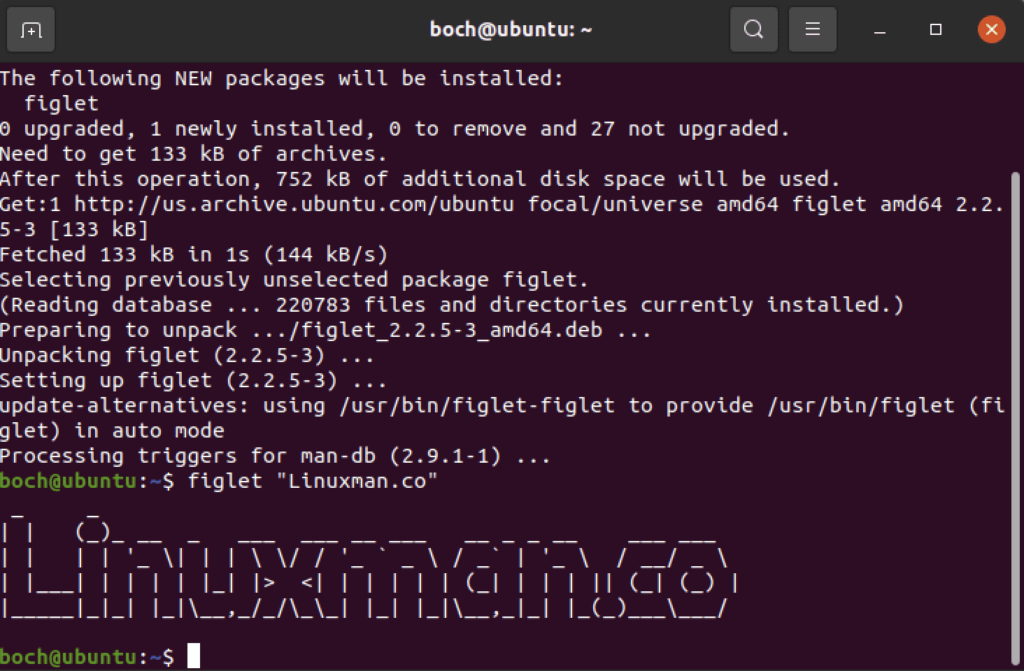Click the us.archive.ubuntu.com URL text
The height and width of the screenshot is (671, 1024).
point(294,204)
